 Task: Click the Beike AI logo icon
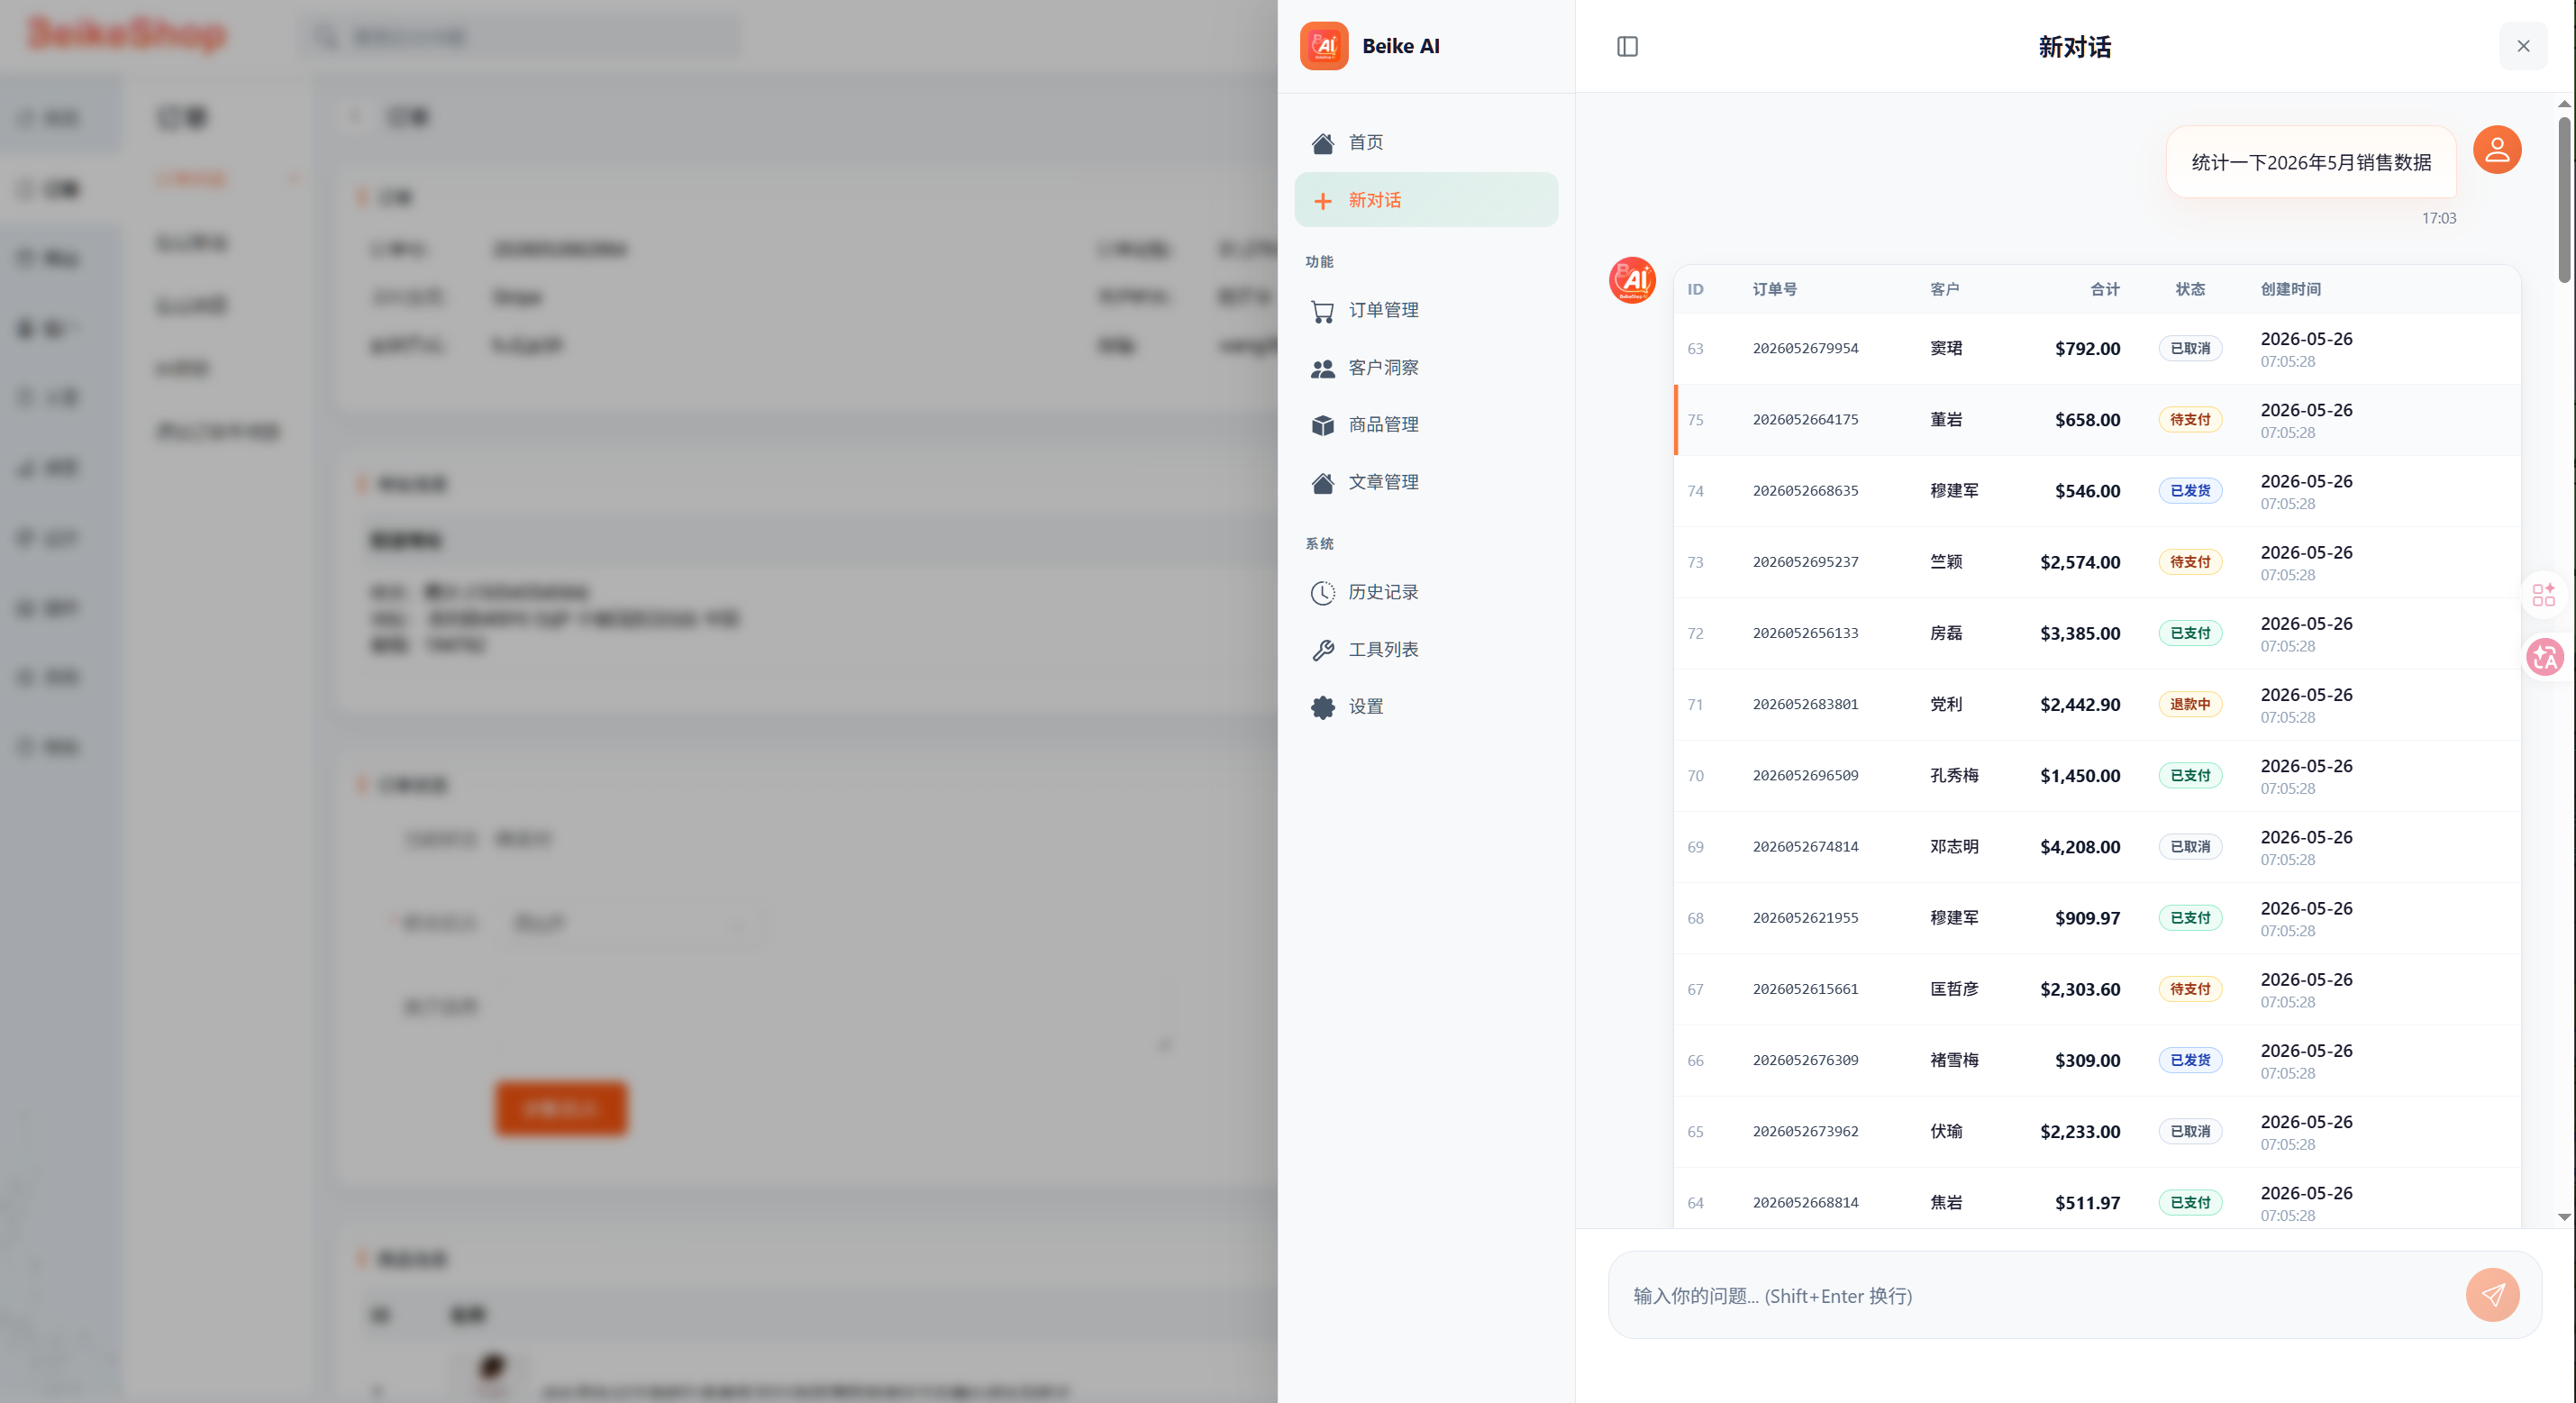coord(1324,46)
